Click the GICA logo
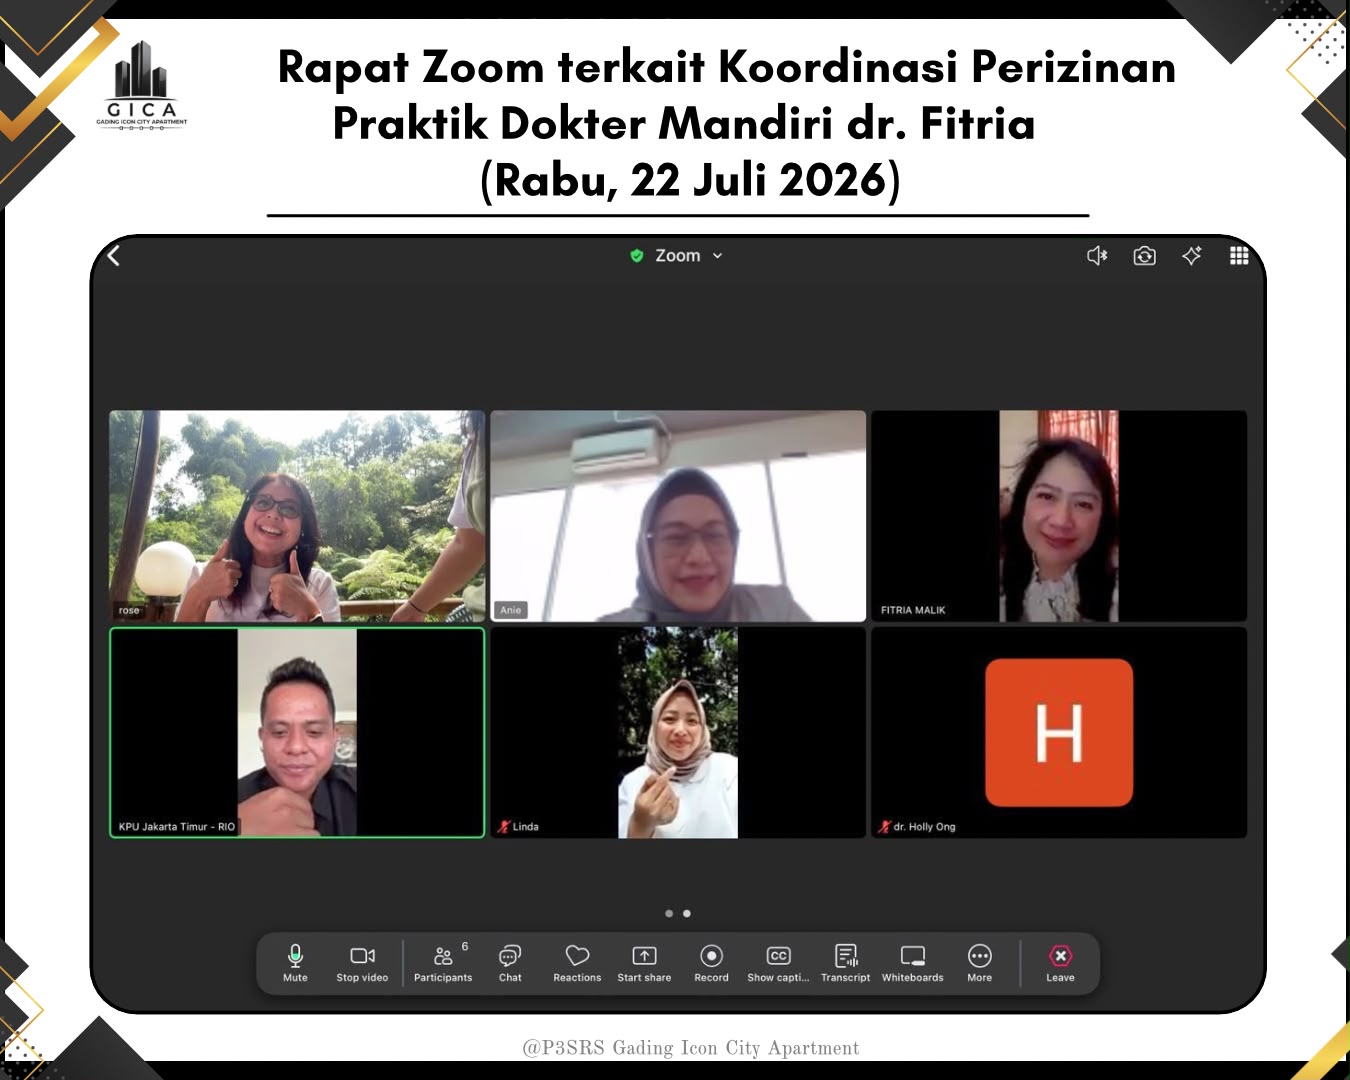The height and width of the screenshot is (1080, 1350). (x=141, y=86)
